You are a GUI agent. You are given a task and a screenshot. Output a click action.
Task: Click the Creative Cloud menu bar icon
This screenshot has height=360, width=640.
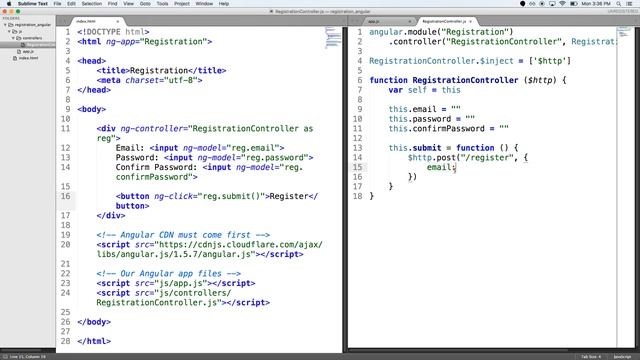tap(532, 4)
